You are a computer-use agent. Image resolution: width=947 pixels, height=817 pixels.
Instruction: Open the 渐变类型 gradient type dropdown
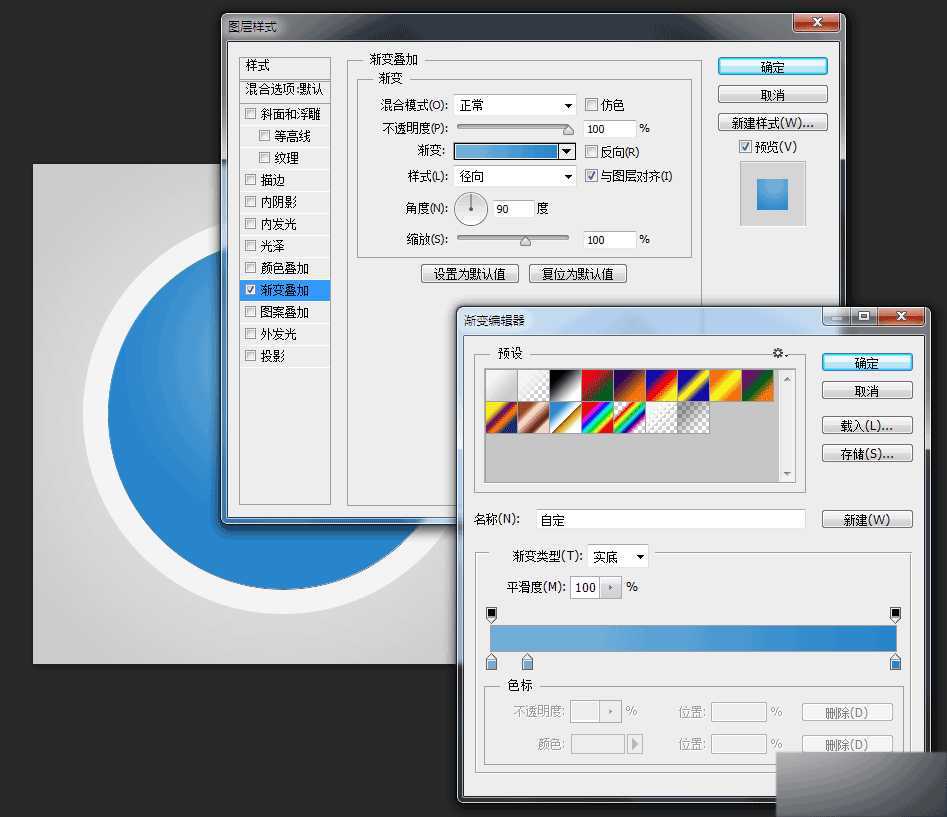[x=618, y=557]
